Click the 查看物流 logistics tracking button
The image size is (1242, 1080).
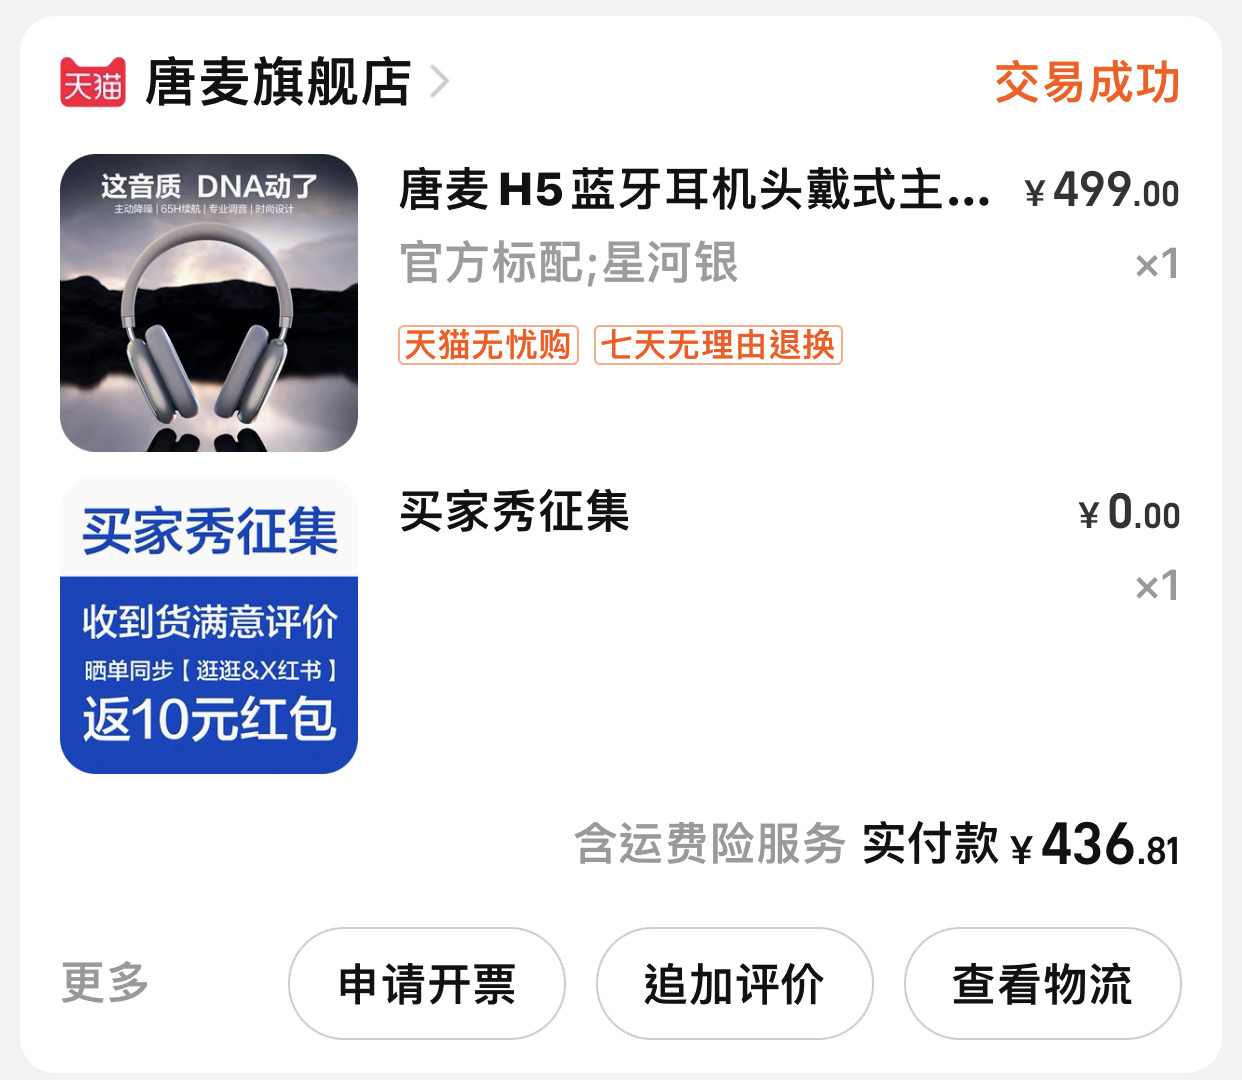(1043, 984)
